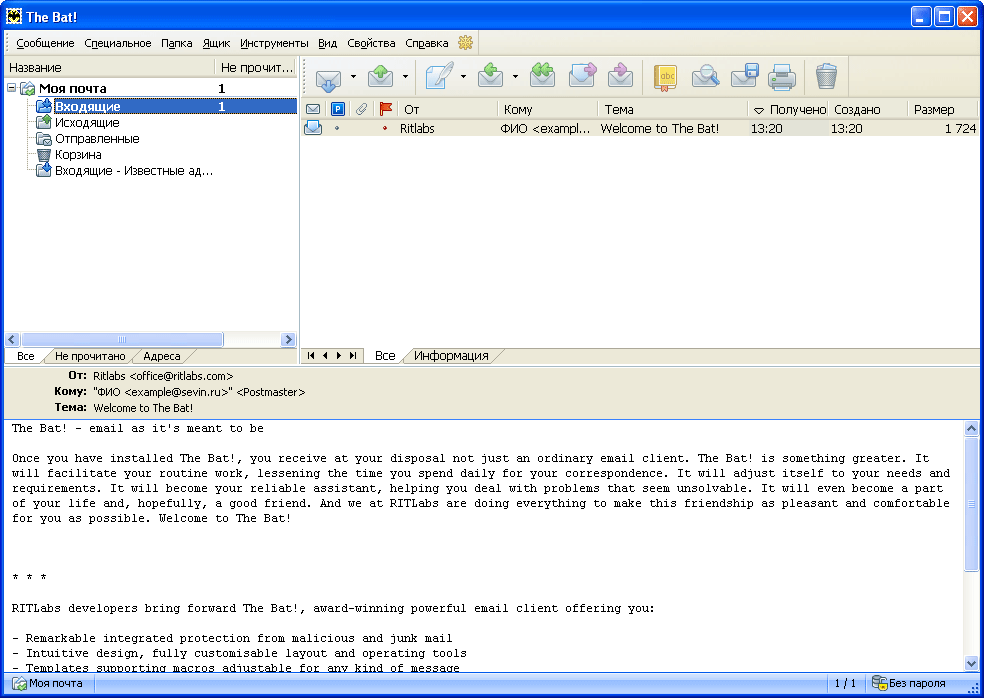Switch to Информация message list tab
Screen dimensions: 984x698
pyautogui.click(x=451, y=355)
